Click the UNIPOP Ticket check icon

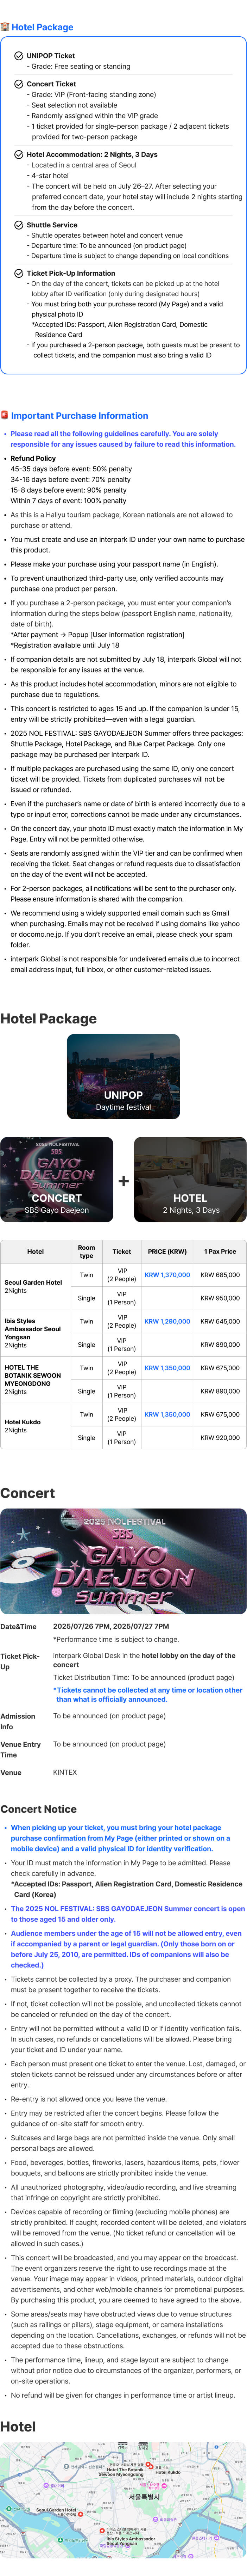click(19, 56)
